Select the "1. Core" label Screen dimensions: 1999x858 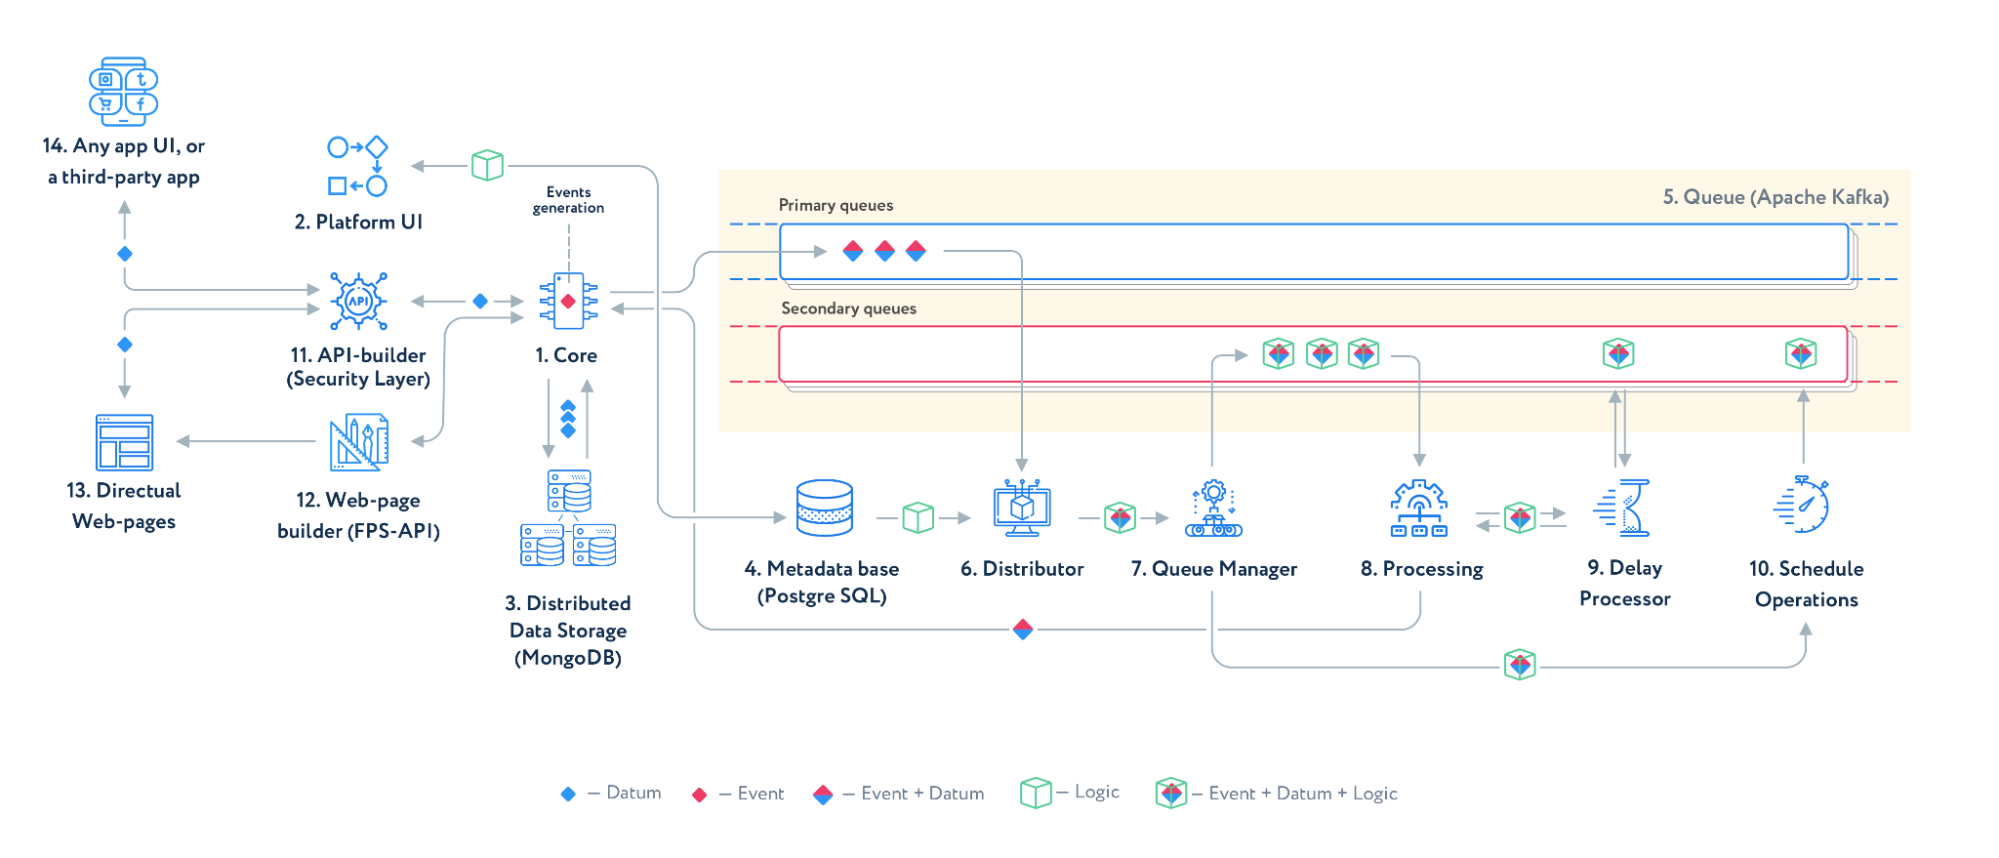coord(566,355)
